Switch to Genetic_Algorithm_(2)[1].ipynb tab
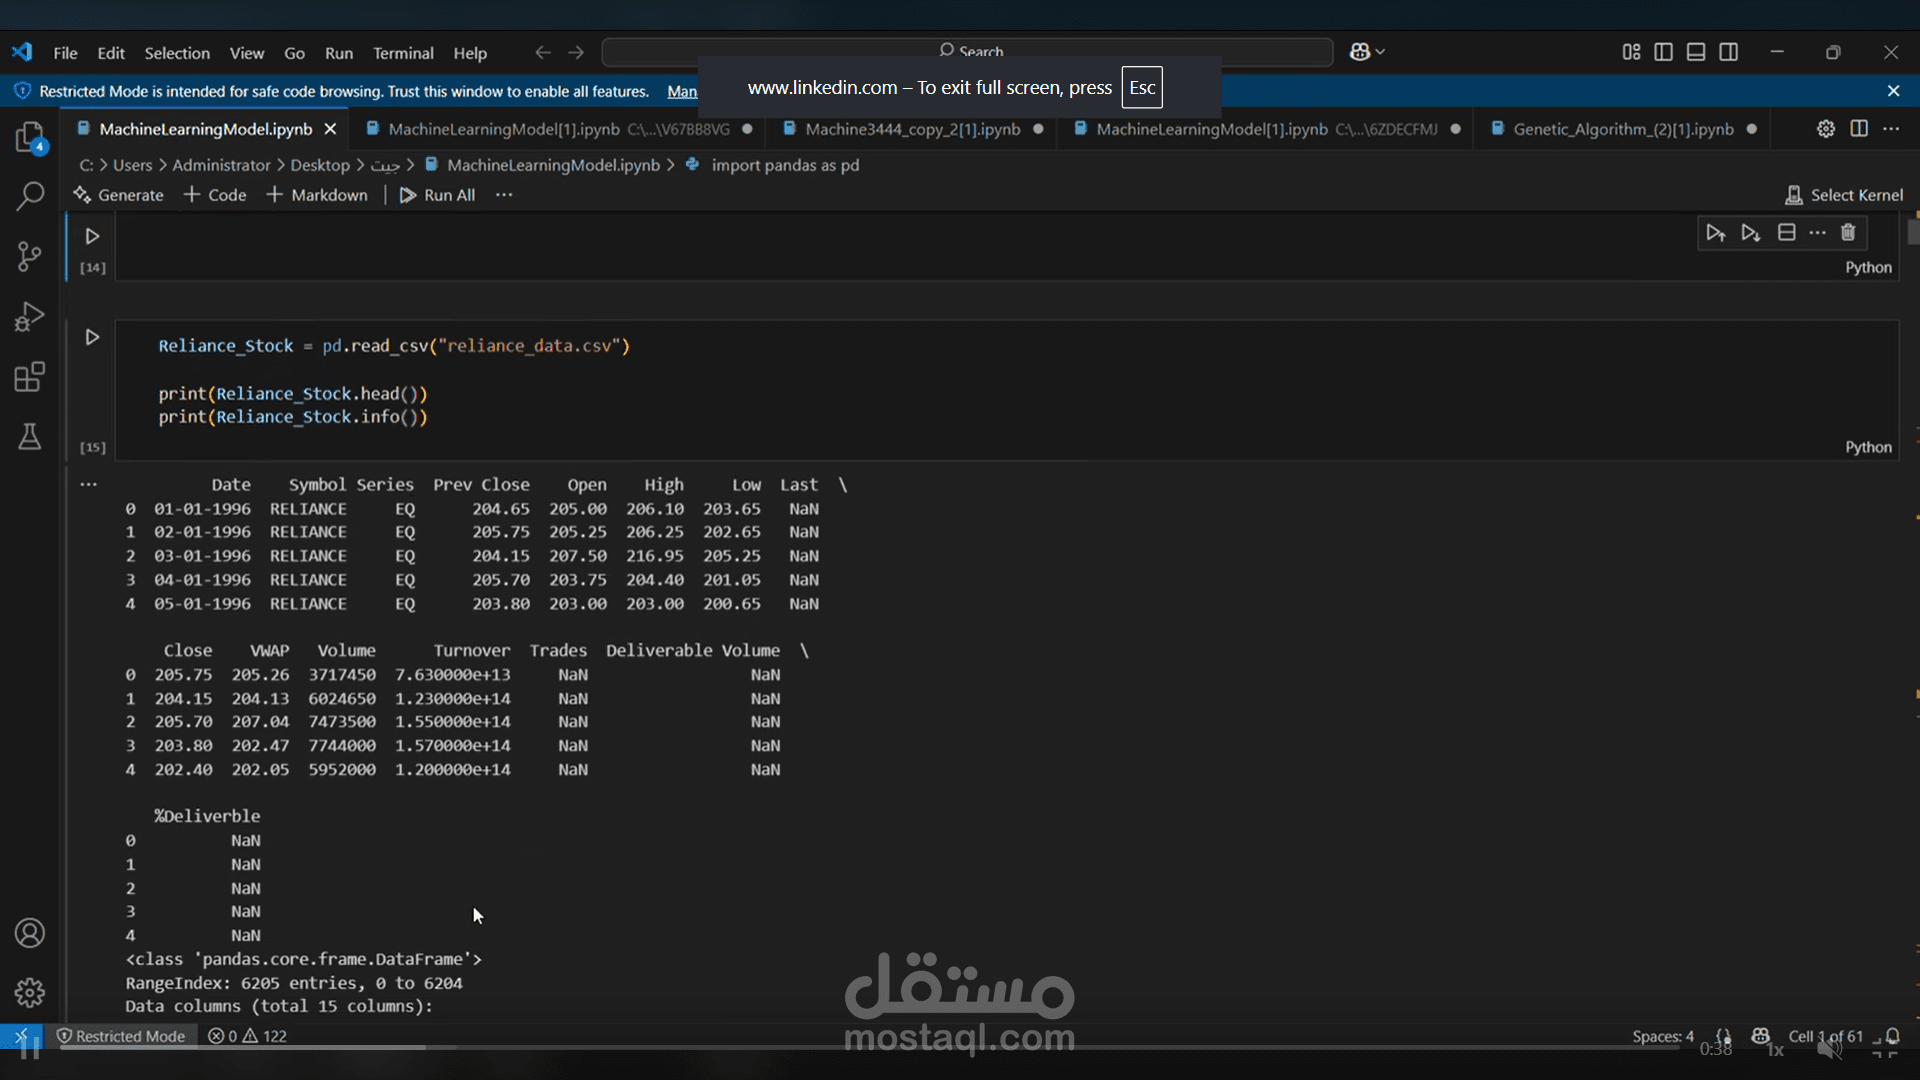 (x=1622, y=129)
